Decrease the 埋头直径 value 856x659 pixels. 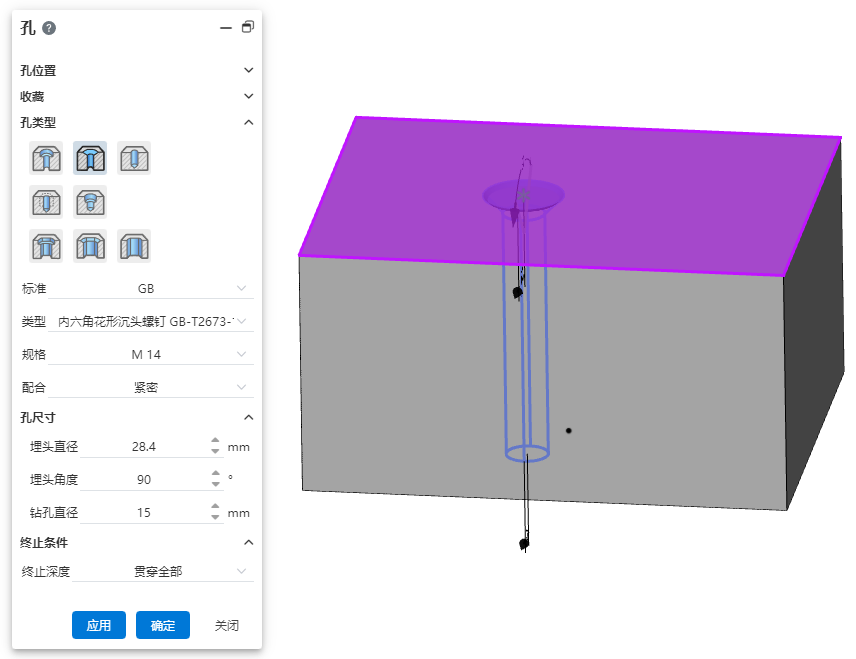[x=215, y=452]
